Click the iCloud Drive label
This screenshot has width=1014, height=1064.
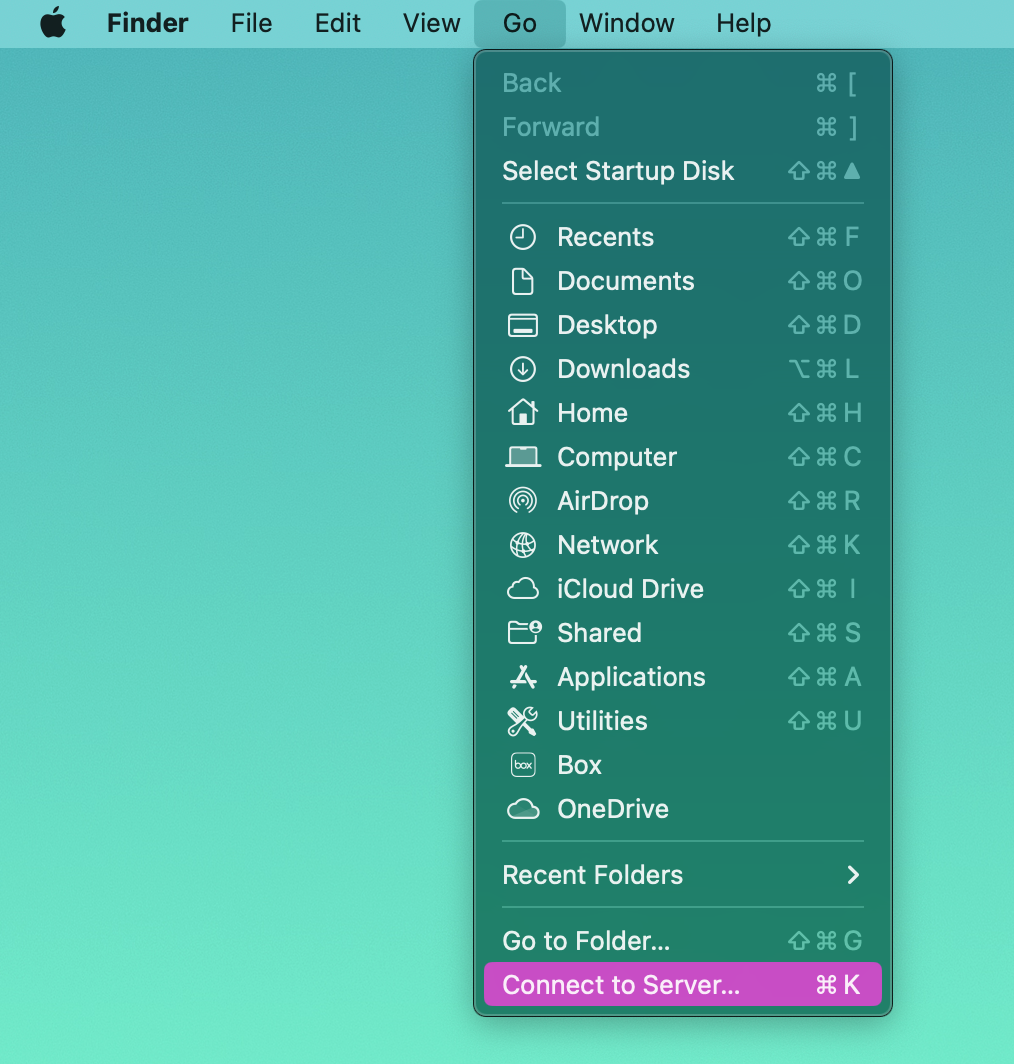click(x=631, y=589)
